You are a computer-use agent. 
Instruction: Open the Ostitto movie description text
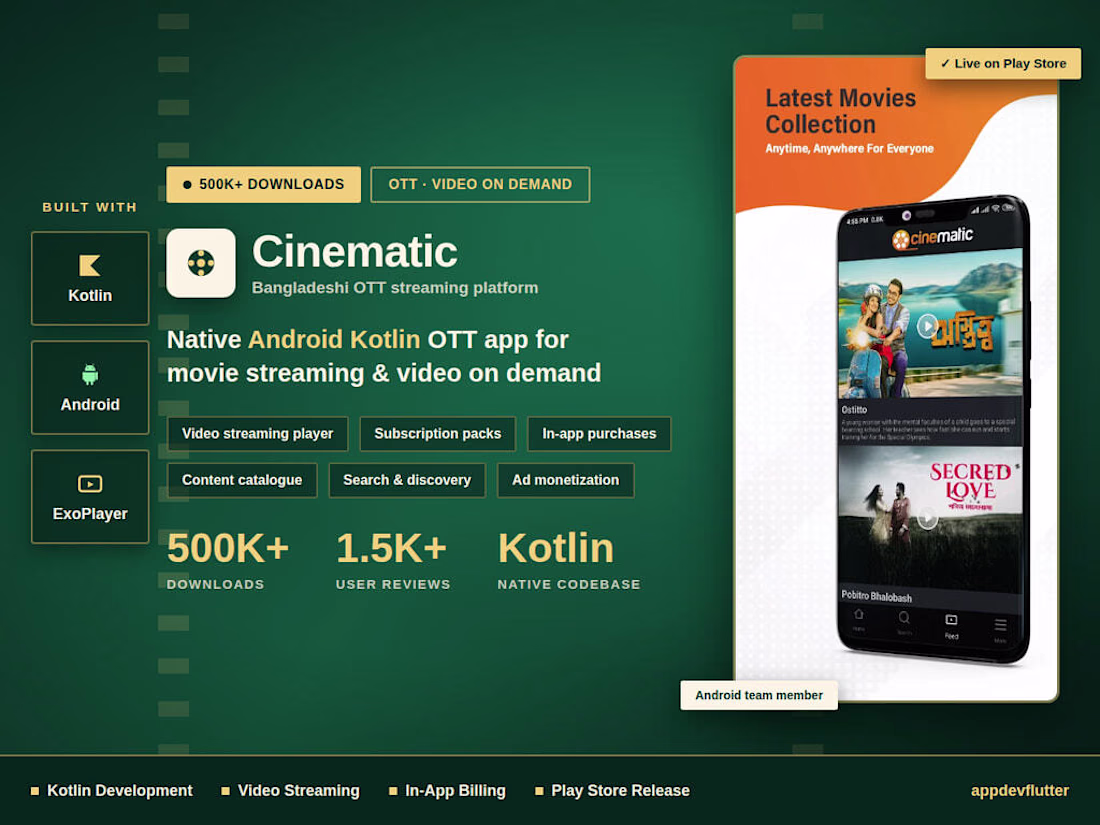point(927,429)
